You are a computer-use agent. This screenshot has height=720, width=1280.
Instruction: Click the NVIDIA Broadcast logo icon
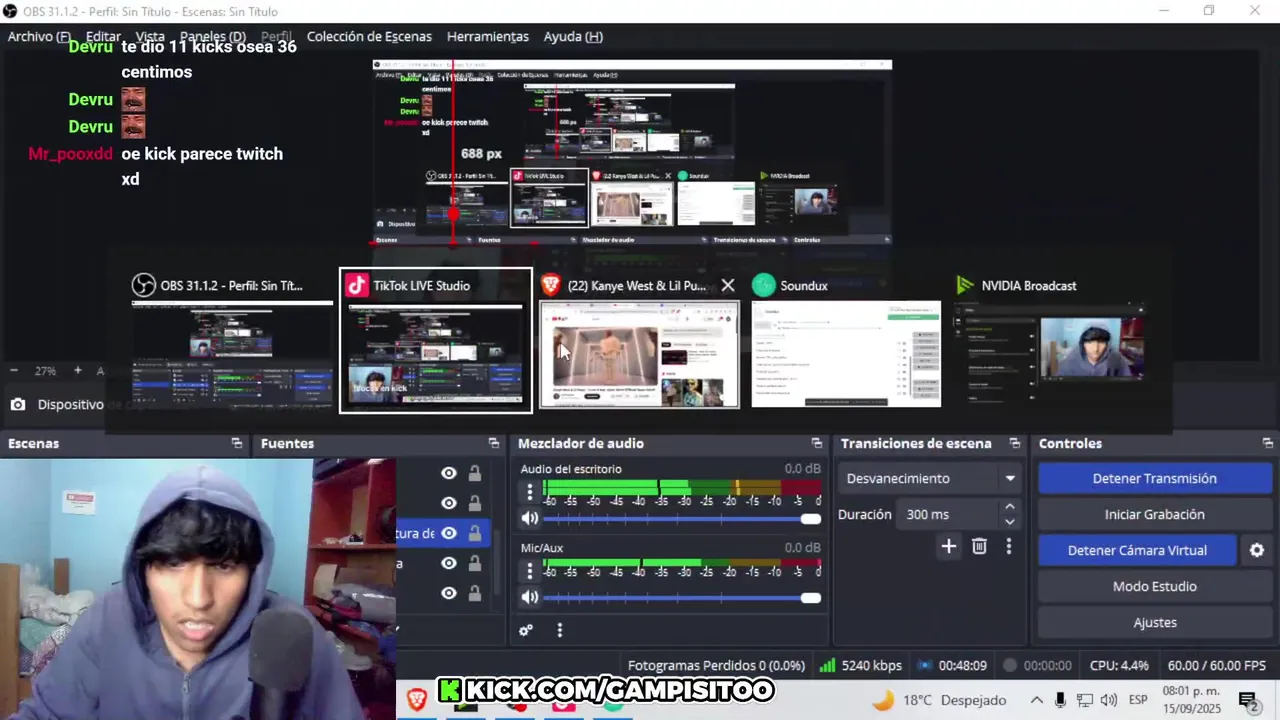click(x=965, y=285)
